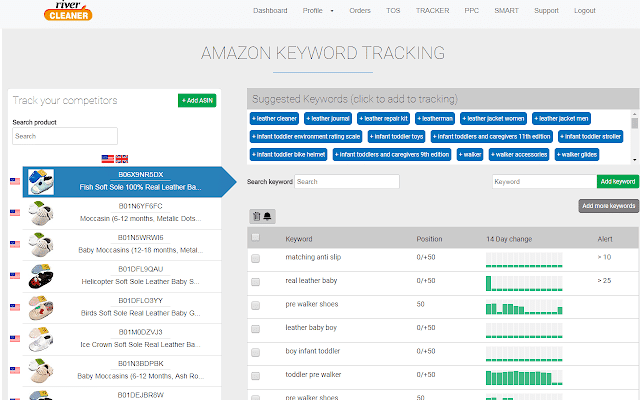Select product ASIN B01DFLO3YY

pos(140,300)
